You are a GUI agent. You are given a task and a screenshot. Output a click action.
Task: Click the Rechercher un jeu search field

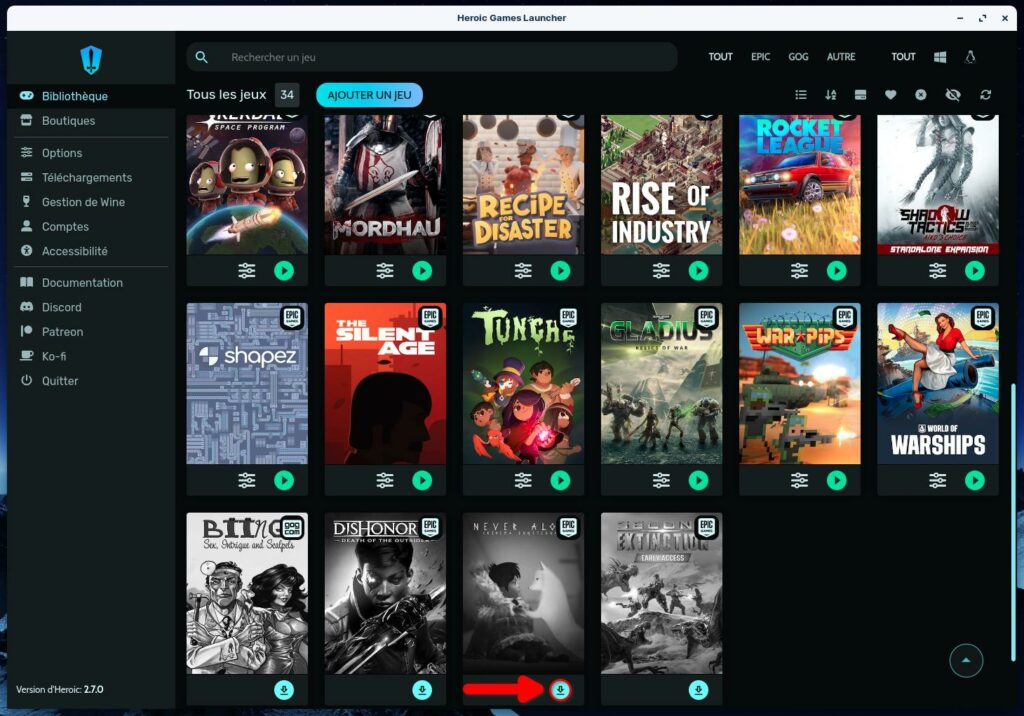[x=440, y=57]
